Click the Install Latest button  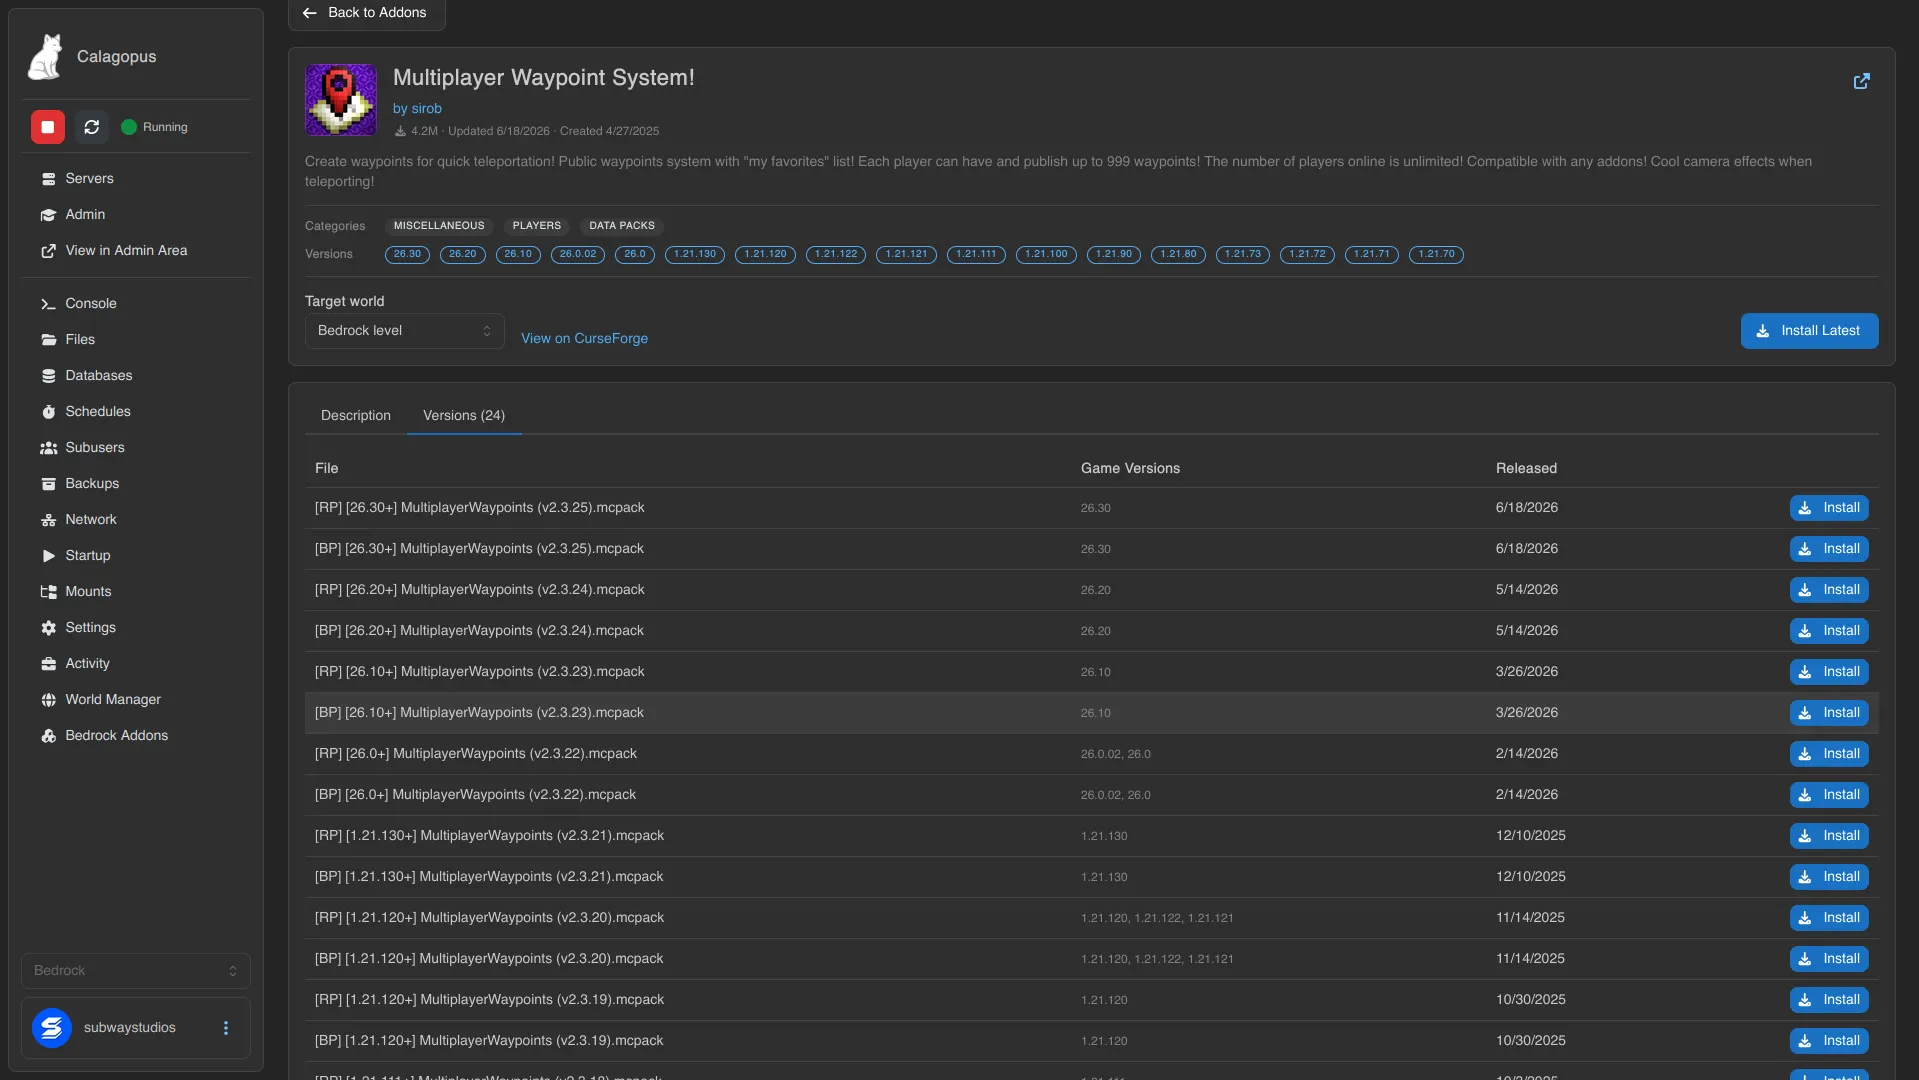tap(1809, 331)
